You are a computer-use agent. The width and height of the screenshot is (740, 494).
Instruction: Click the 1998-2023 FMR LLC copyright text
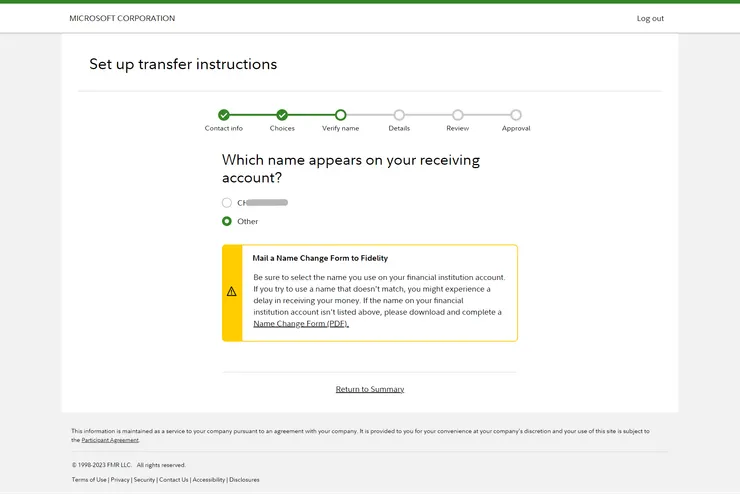point(129,465)
